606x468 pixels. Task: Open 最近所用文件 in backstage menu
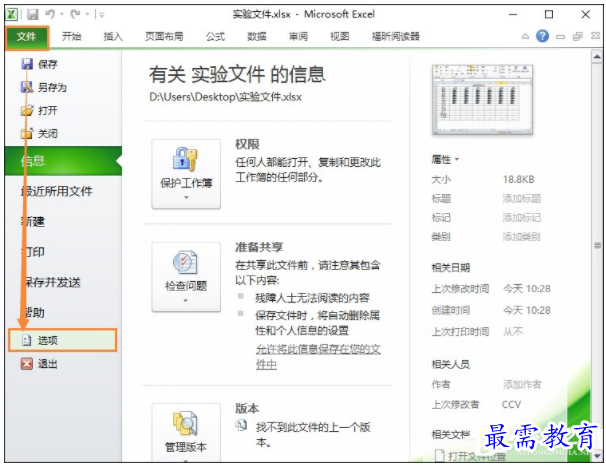(x=57, y=191)
